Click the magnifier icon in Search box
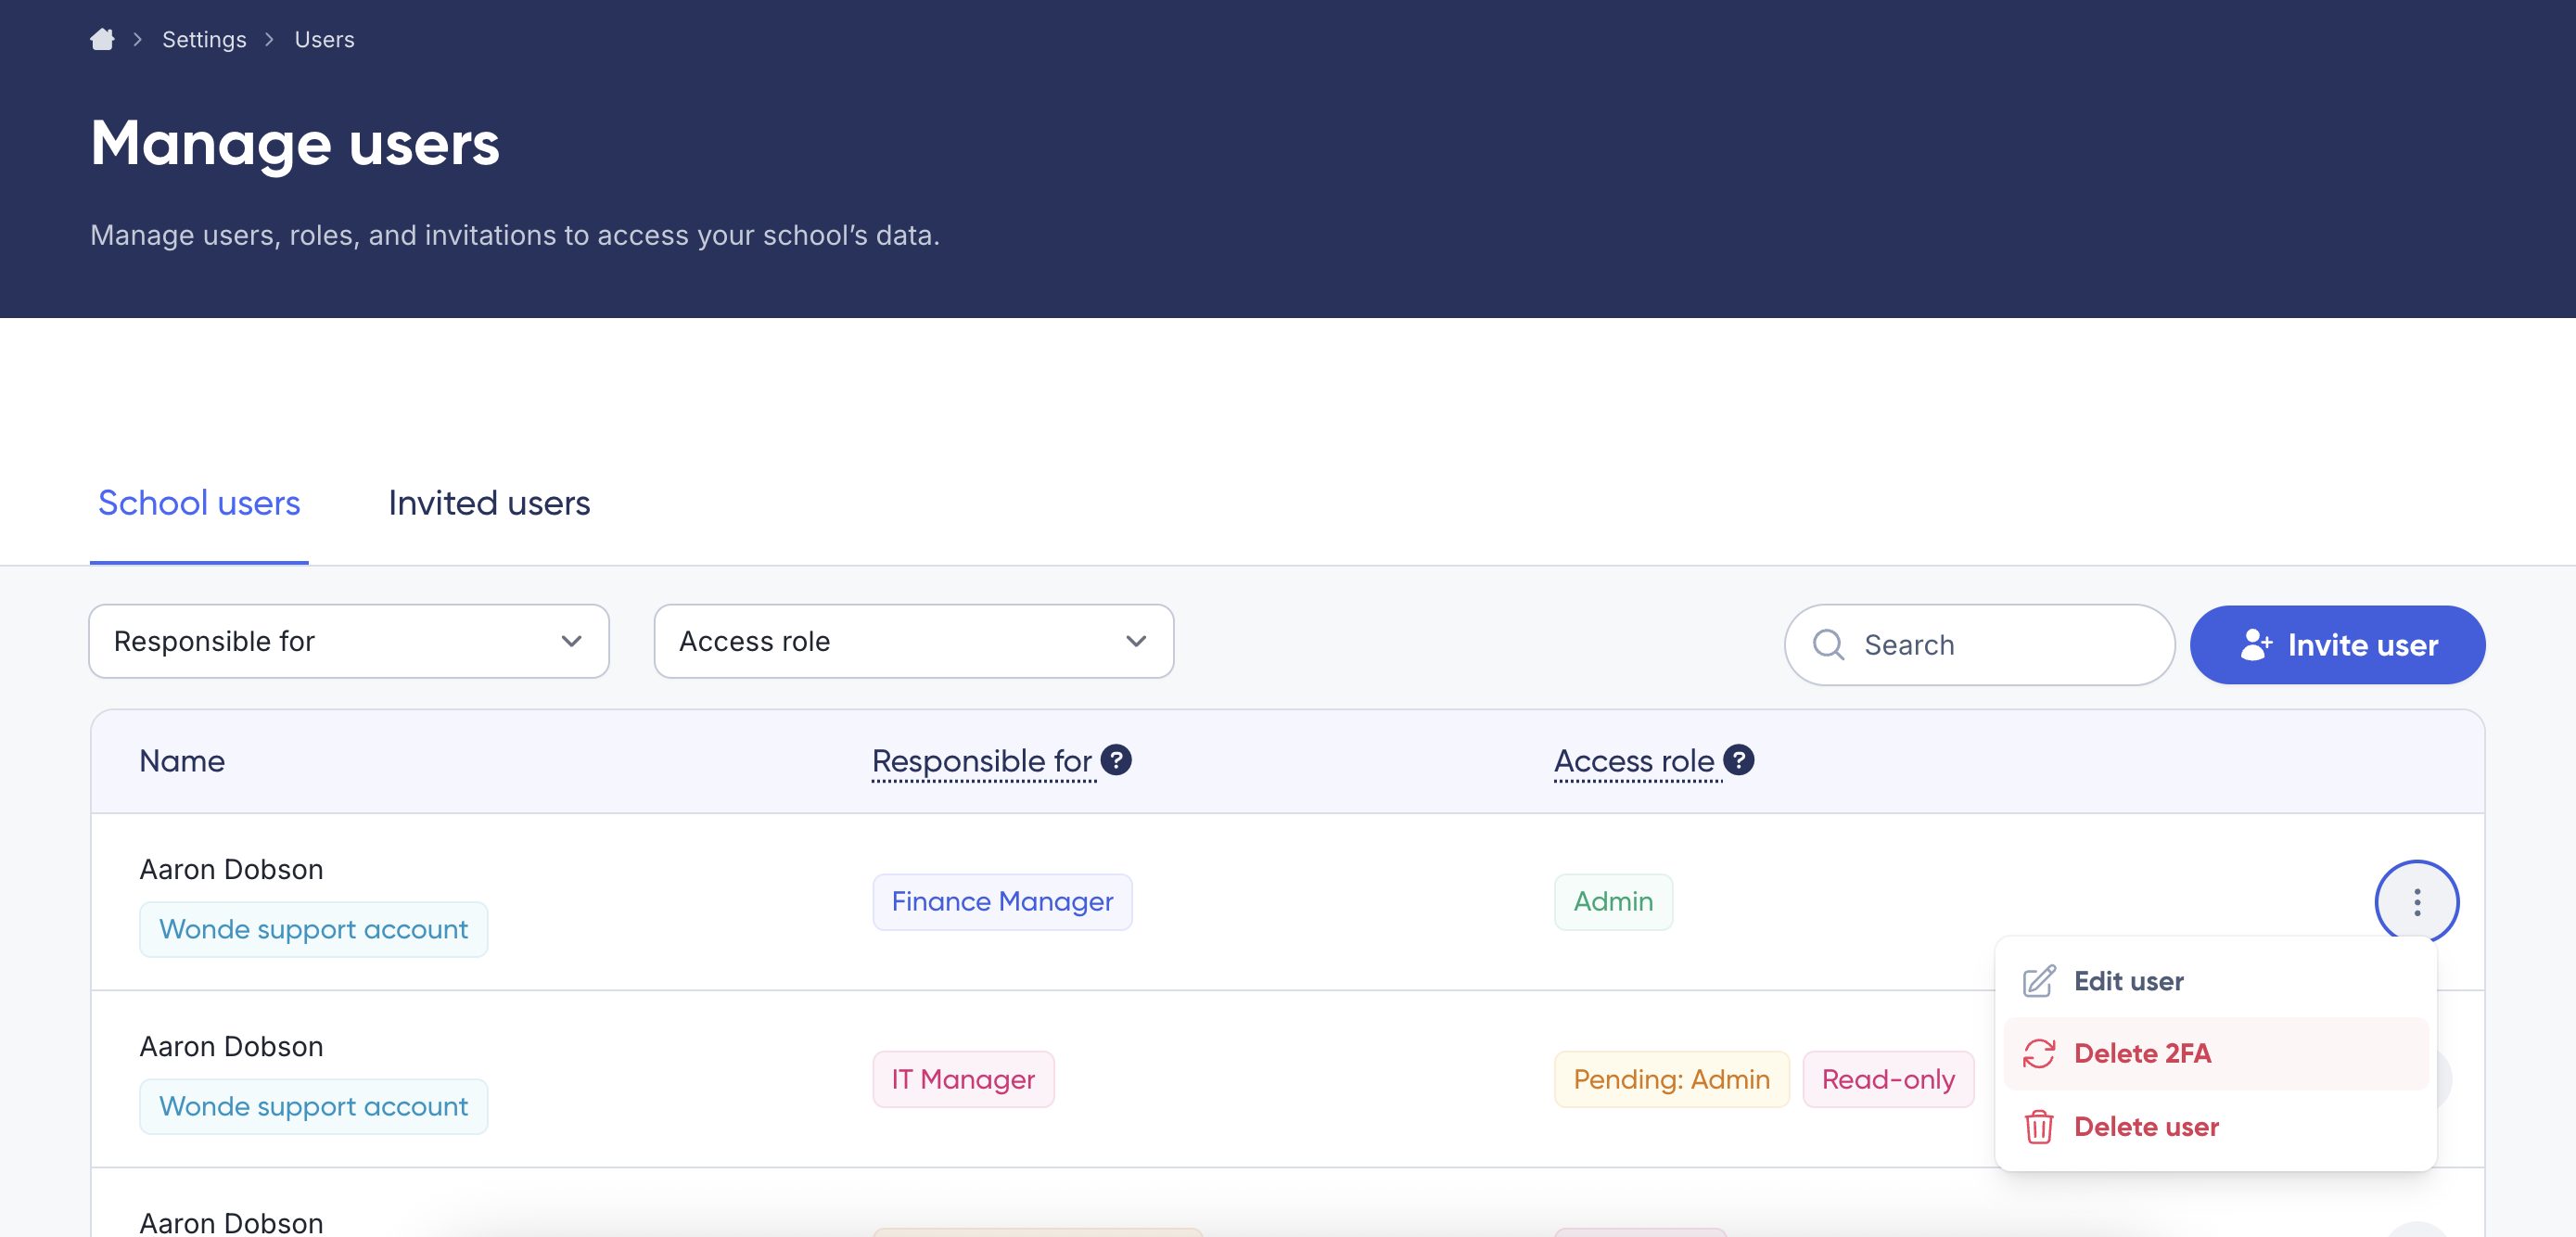2576x1237 pixels. 1828,645
